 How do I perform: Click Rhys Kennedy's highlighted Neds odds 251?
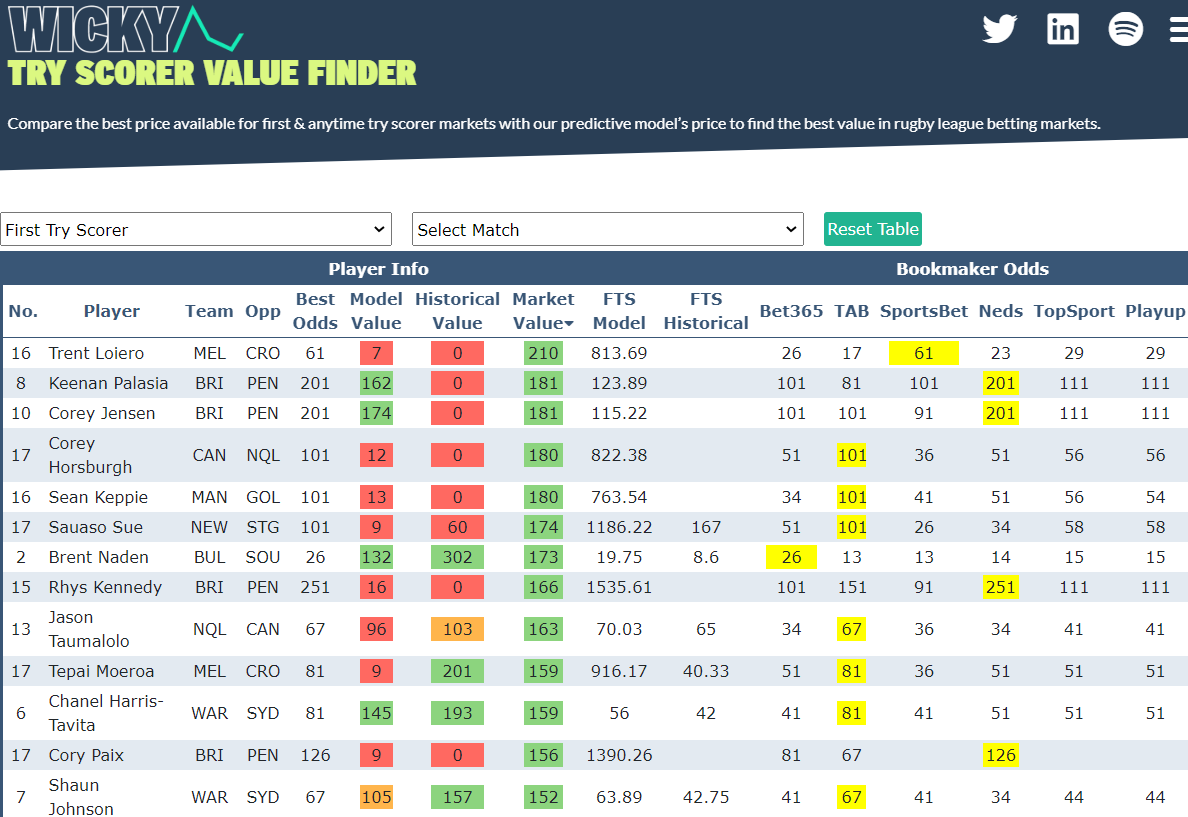(x=1000, y=587)
